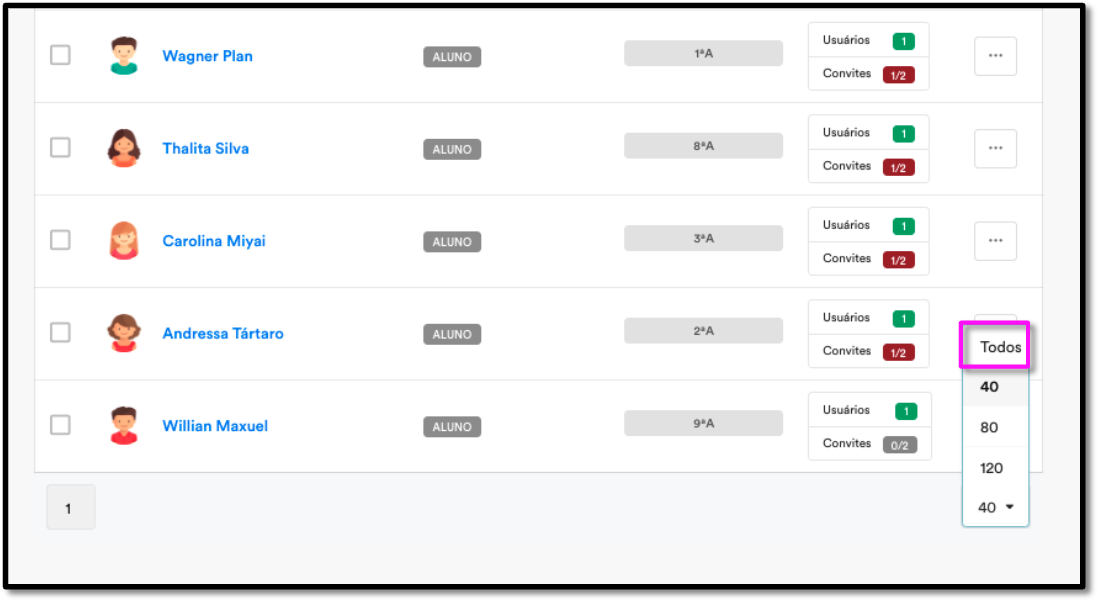Screen dimensions: 1098x600
Task: Open the three-dots menu for Carolina Miyai
Action: (995, 241)
